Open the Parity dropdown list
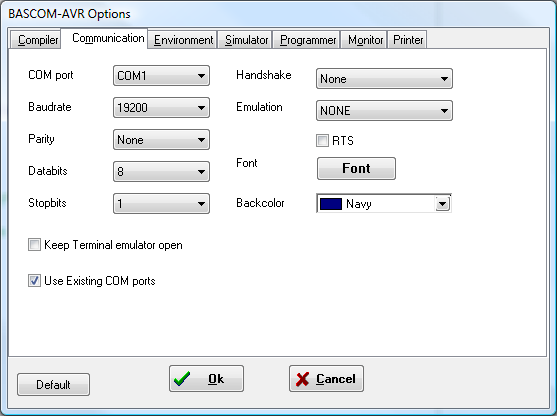Screen dimensions: 557x416 point(161,140)
